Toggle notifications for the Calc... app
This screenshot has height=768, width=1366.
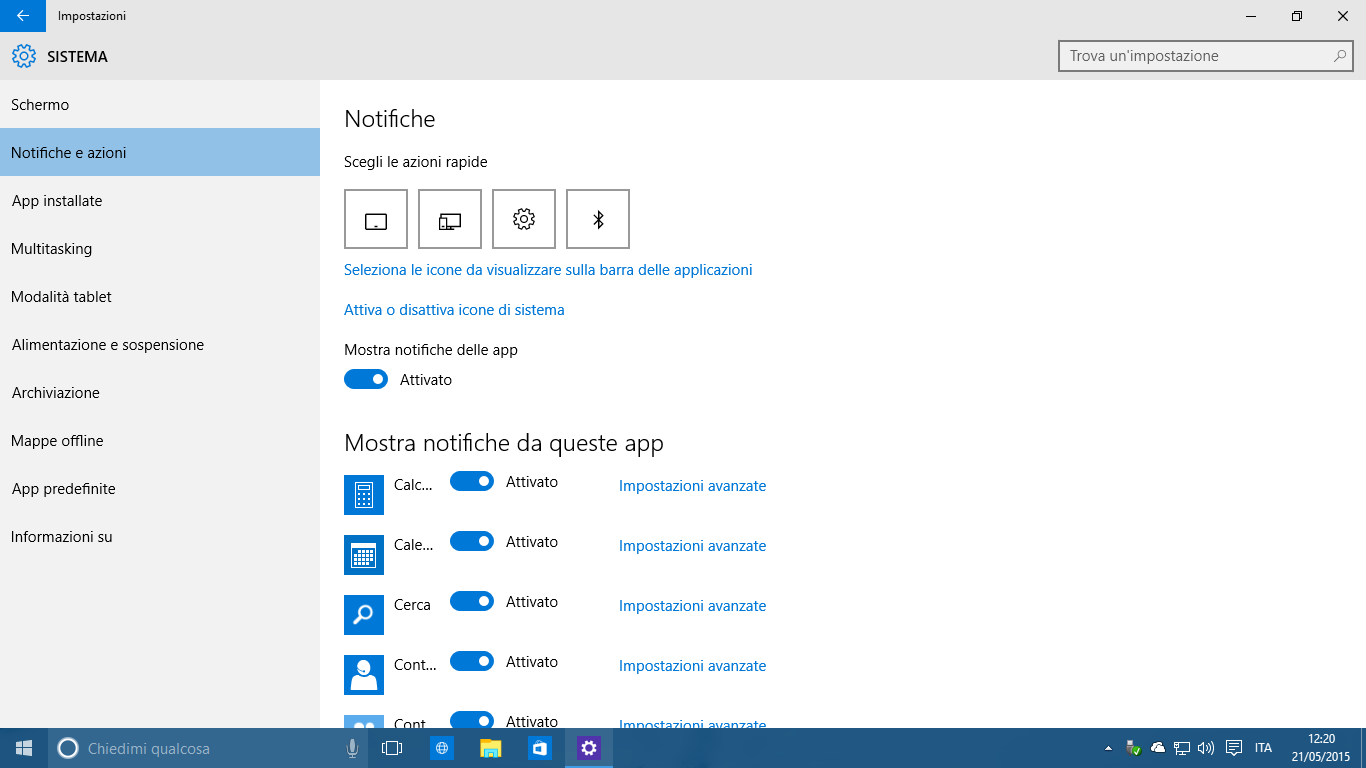[x=472, y=482]
